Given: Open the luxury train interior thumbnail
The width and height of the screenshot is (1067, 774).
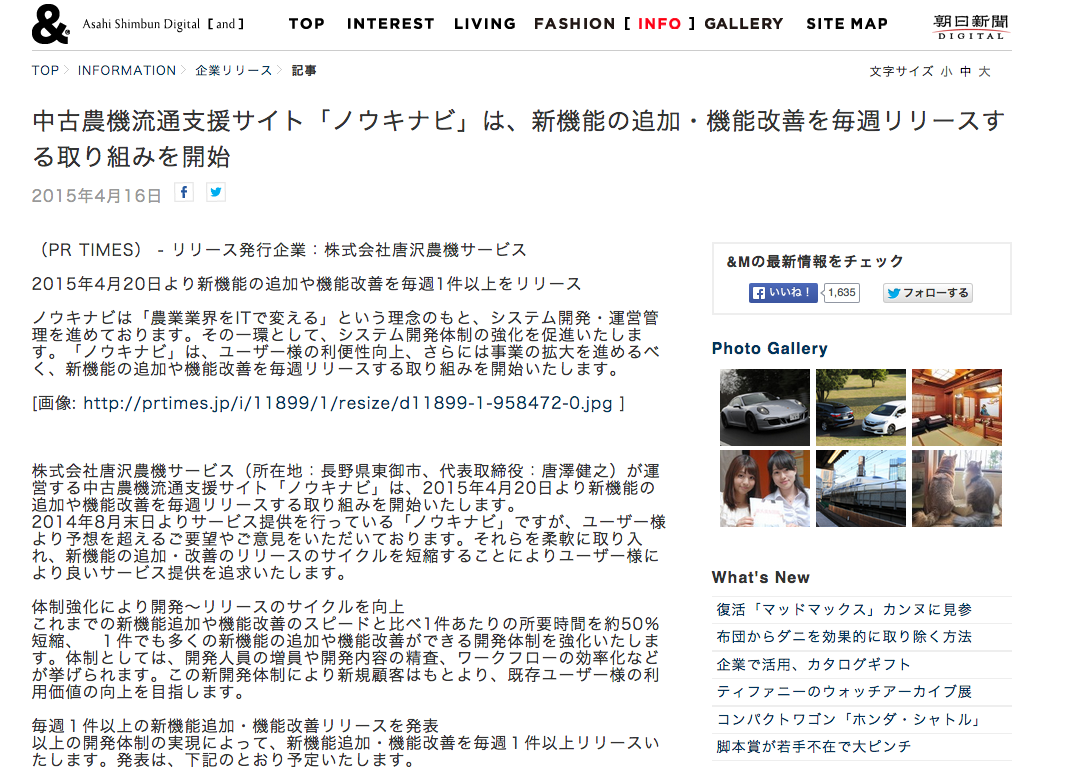Looking at the screenshot, I should (957, 407).
